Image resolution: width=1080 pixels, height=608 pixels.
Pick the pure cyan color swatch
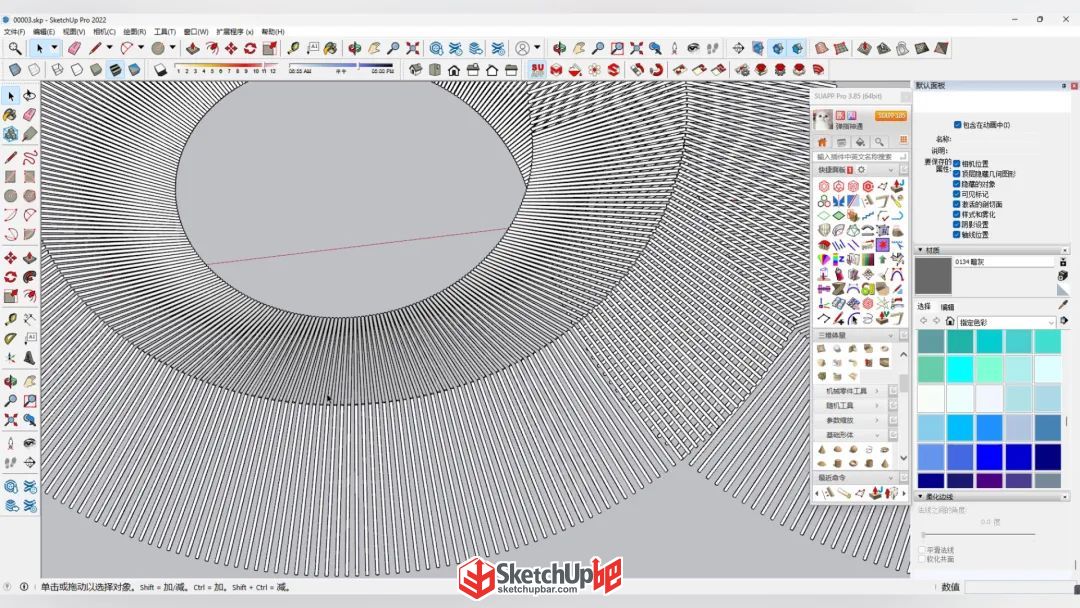959,370
